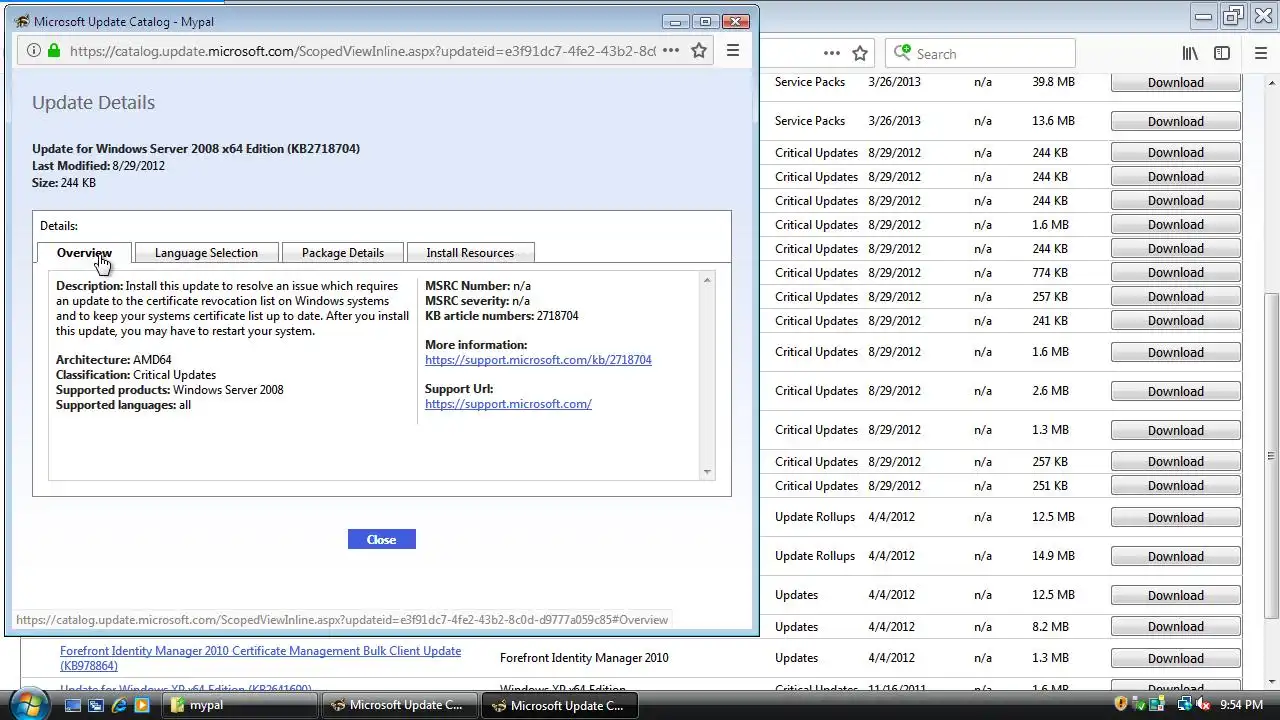Download the 8.2 MB Update
Screen dimensions: 1280x720
1175,626
